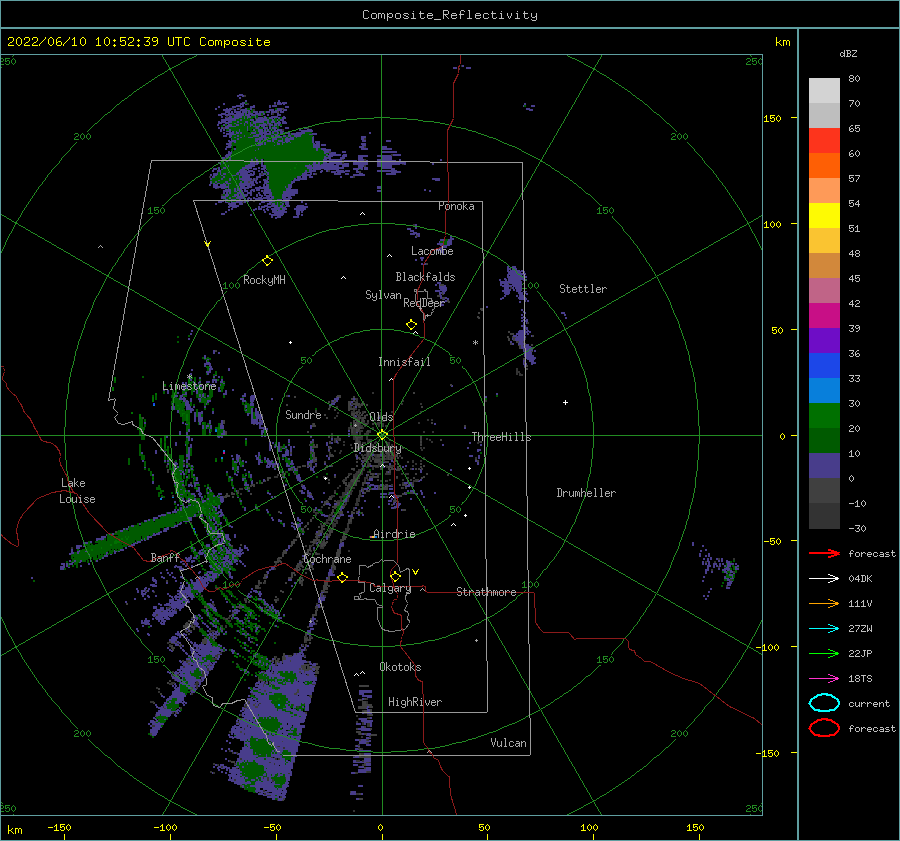Screen dimensions: 900x841
Task: Click the Blackfalds label
Action: tap(425, 277)
